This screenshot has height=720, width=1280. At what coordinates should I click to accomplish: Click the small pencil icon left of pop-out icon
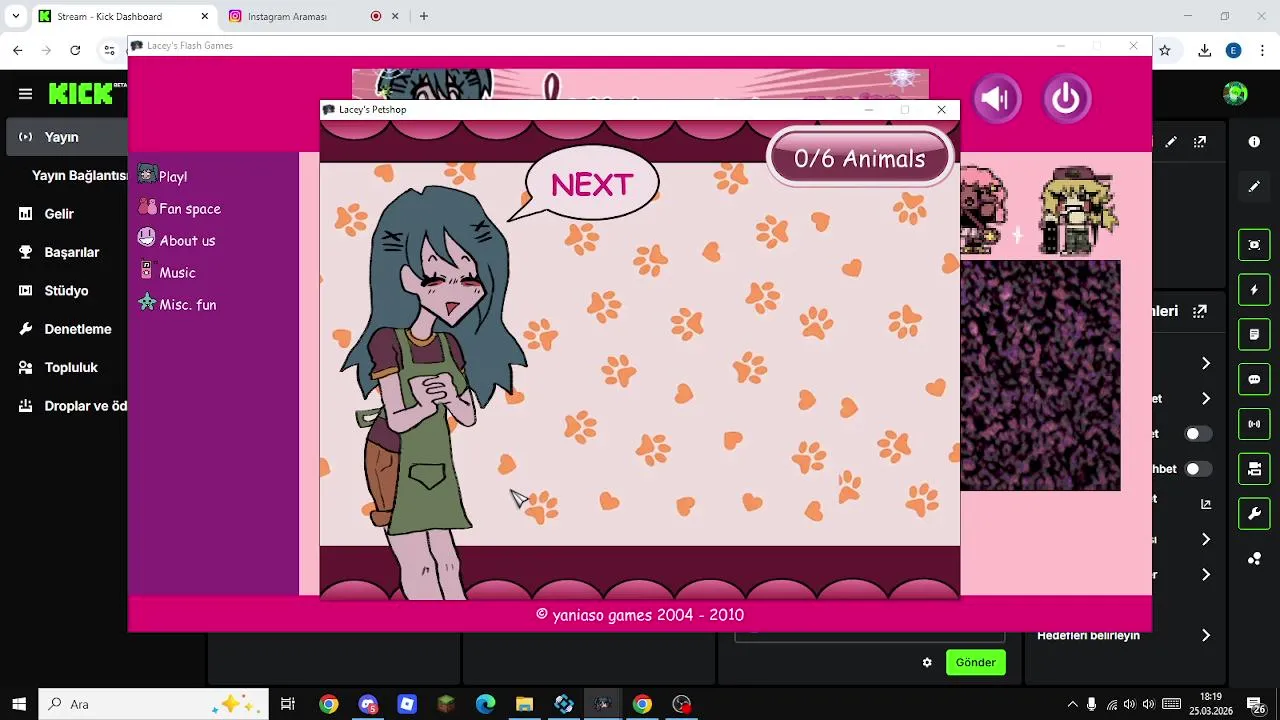point(1171,142)
